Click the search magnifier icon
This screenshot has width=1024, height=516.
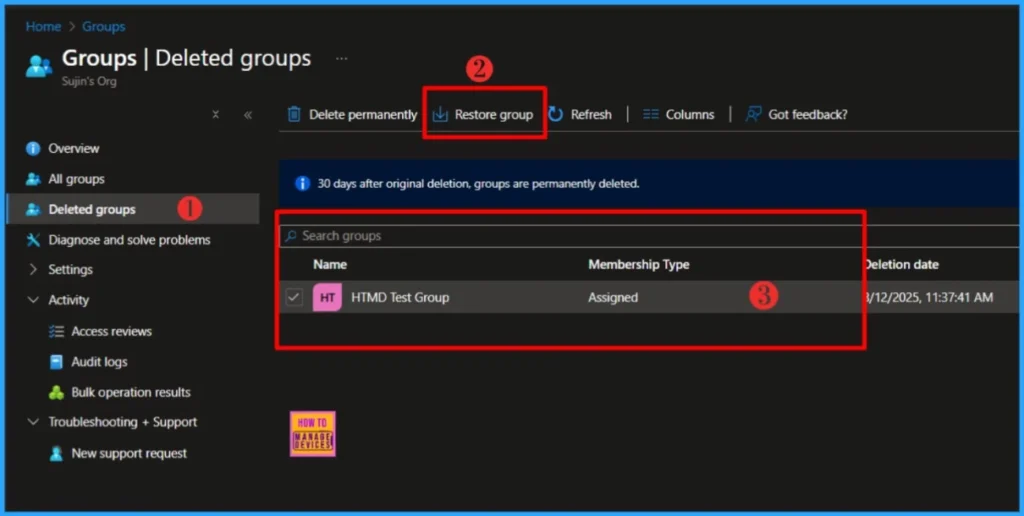tap(291, 236)
